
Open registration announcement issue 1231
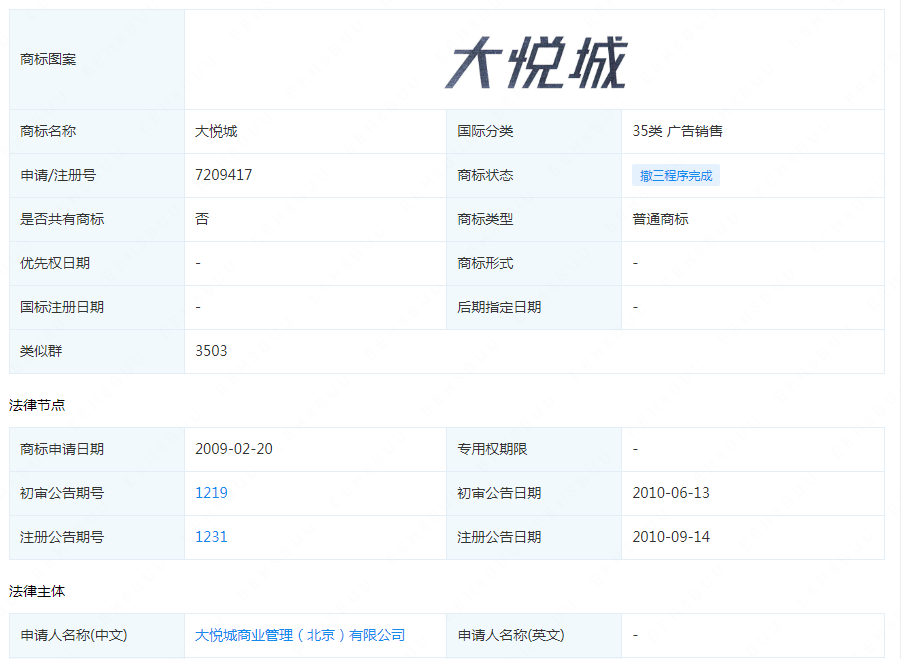point(211,537)
